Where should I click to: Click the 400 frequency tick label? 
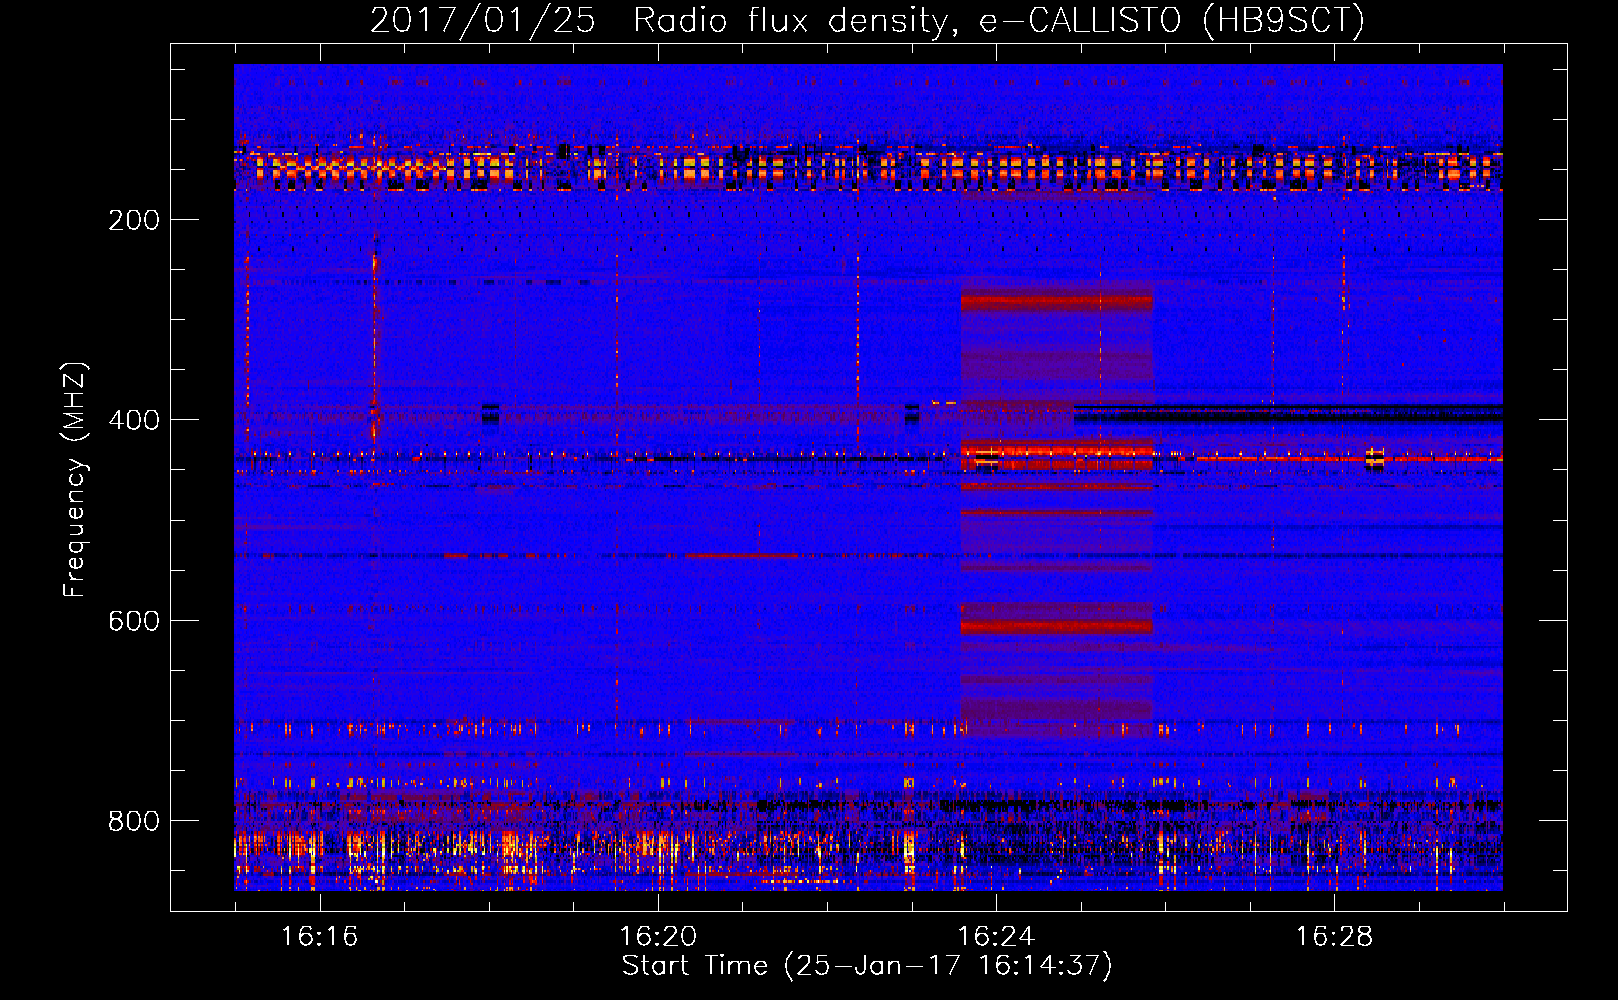134,420
